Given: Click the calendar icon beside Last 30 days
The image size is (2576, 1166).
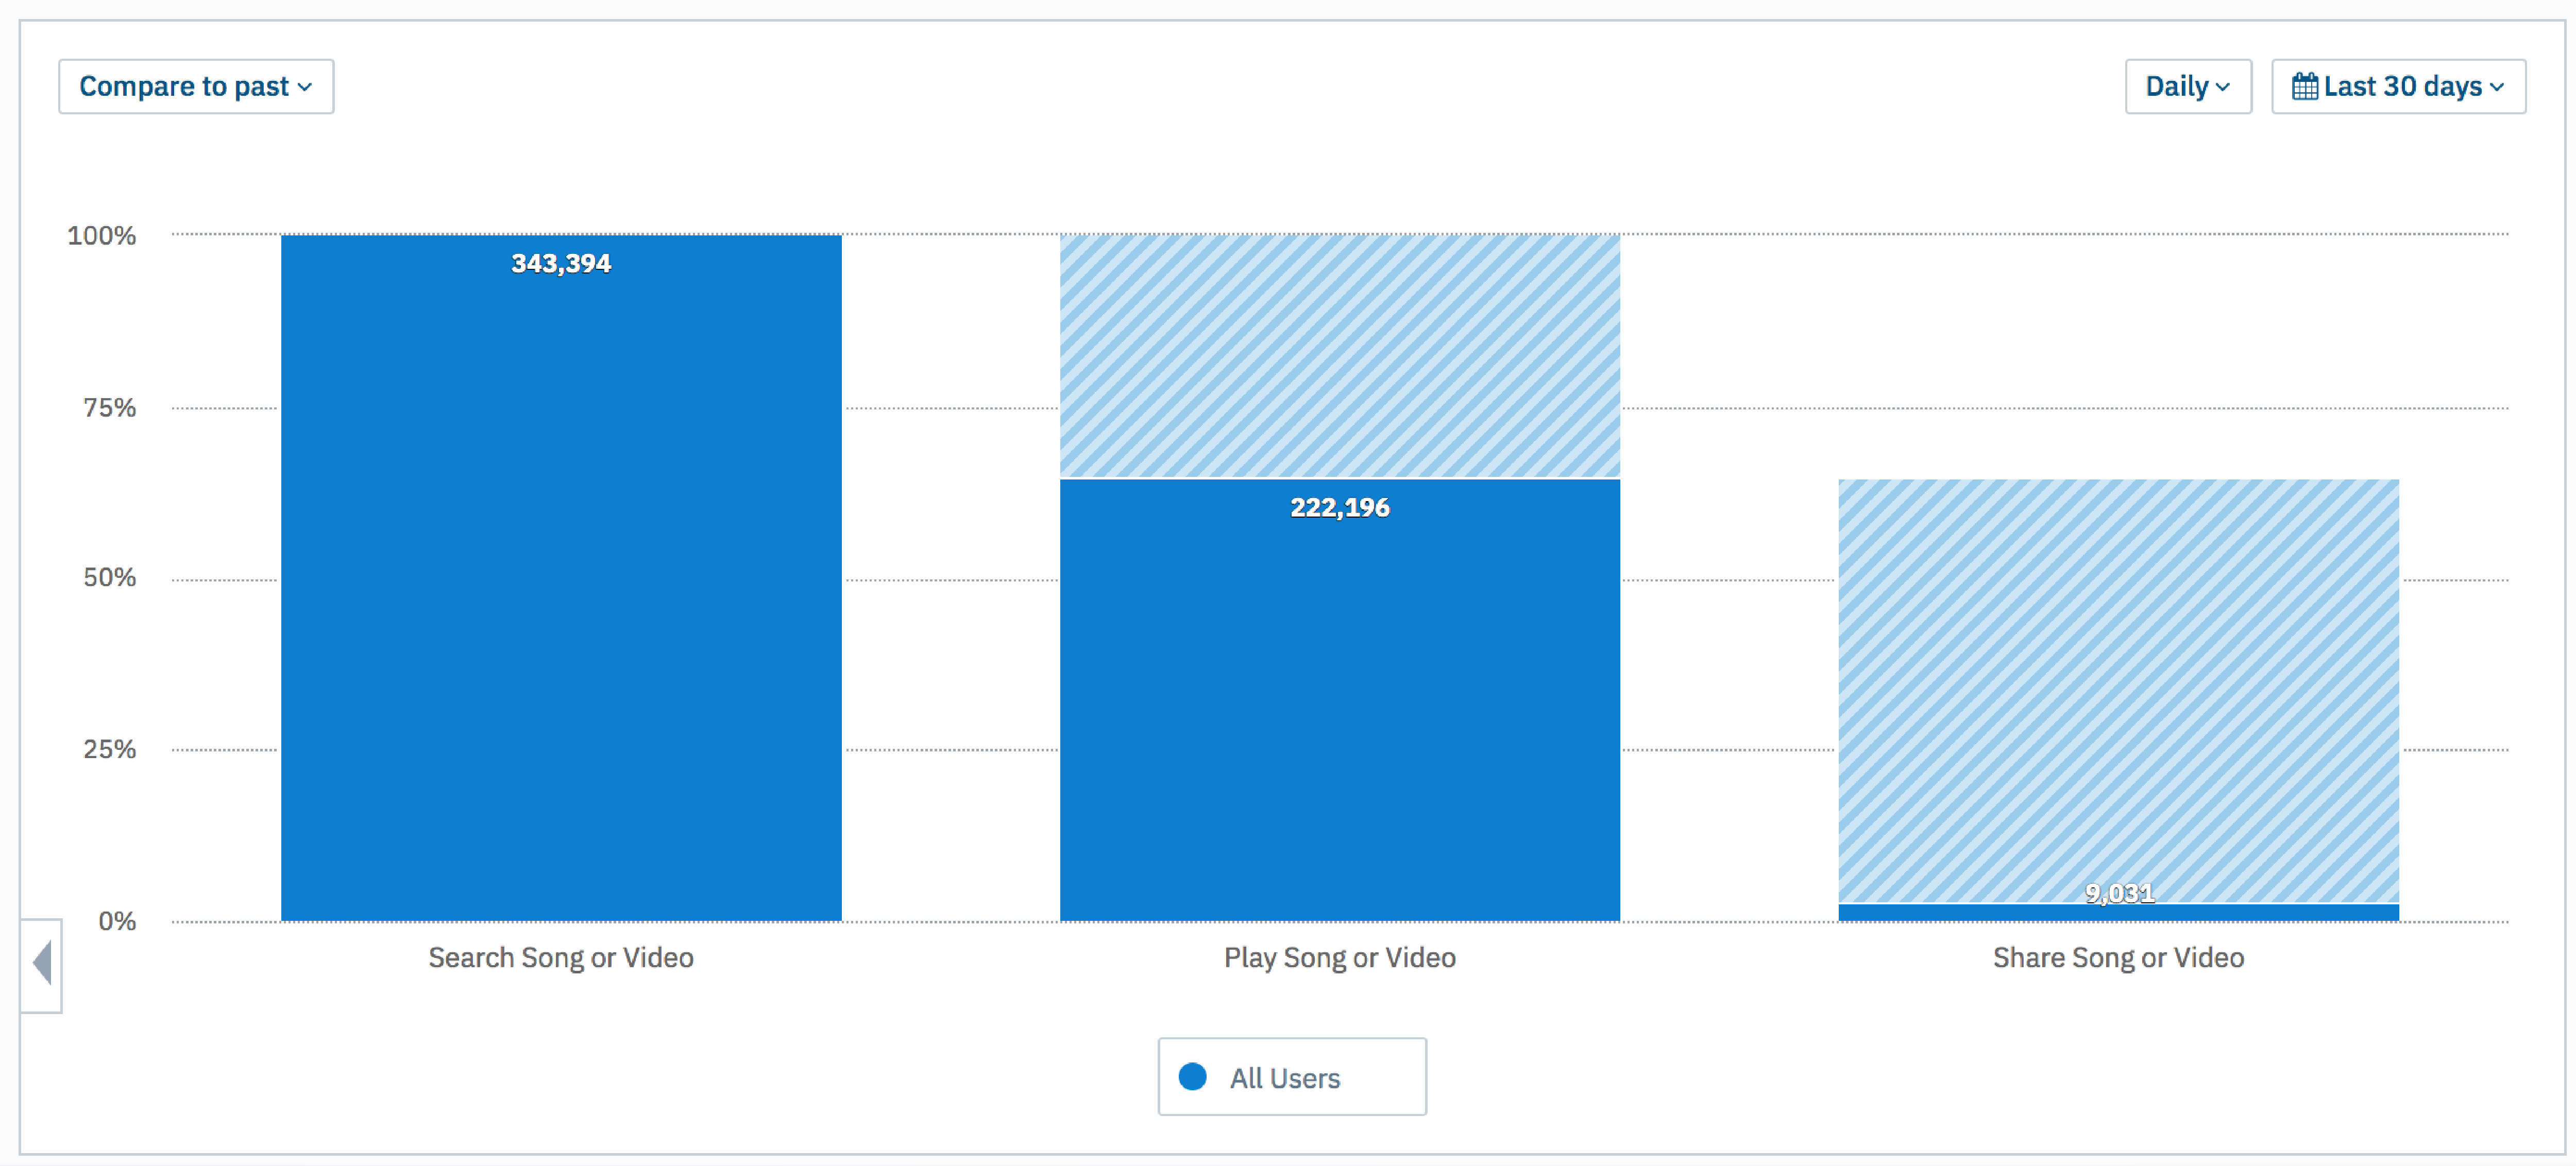Looking at the screenshot, I should 2304,87.
